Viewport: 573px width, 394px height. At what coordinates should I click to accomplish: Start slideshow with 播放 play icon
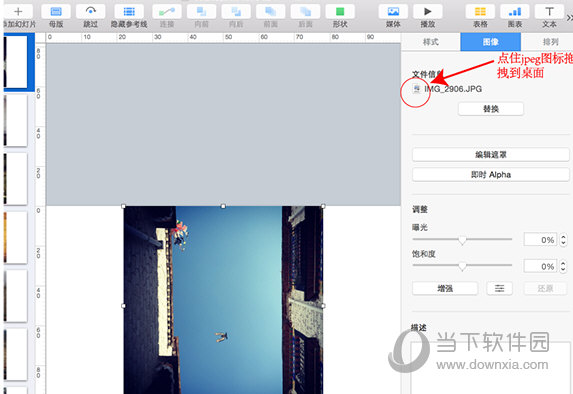tap(428, 12)
